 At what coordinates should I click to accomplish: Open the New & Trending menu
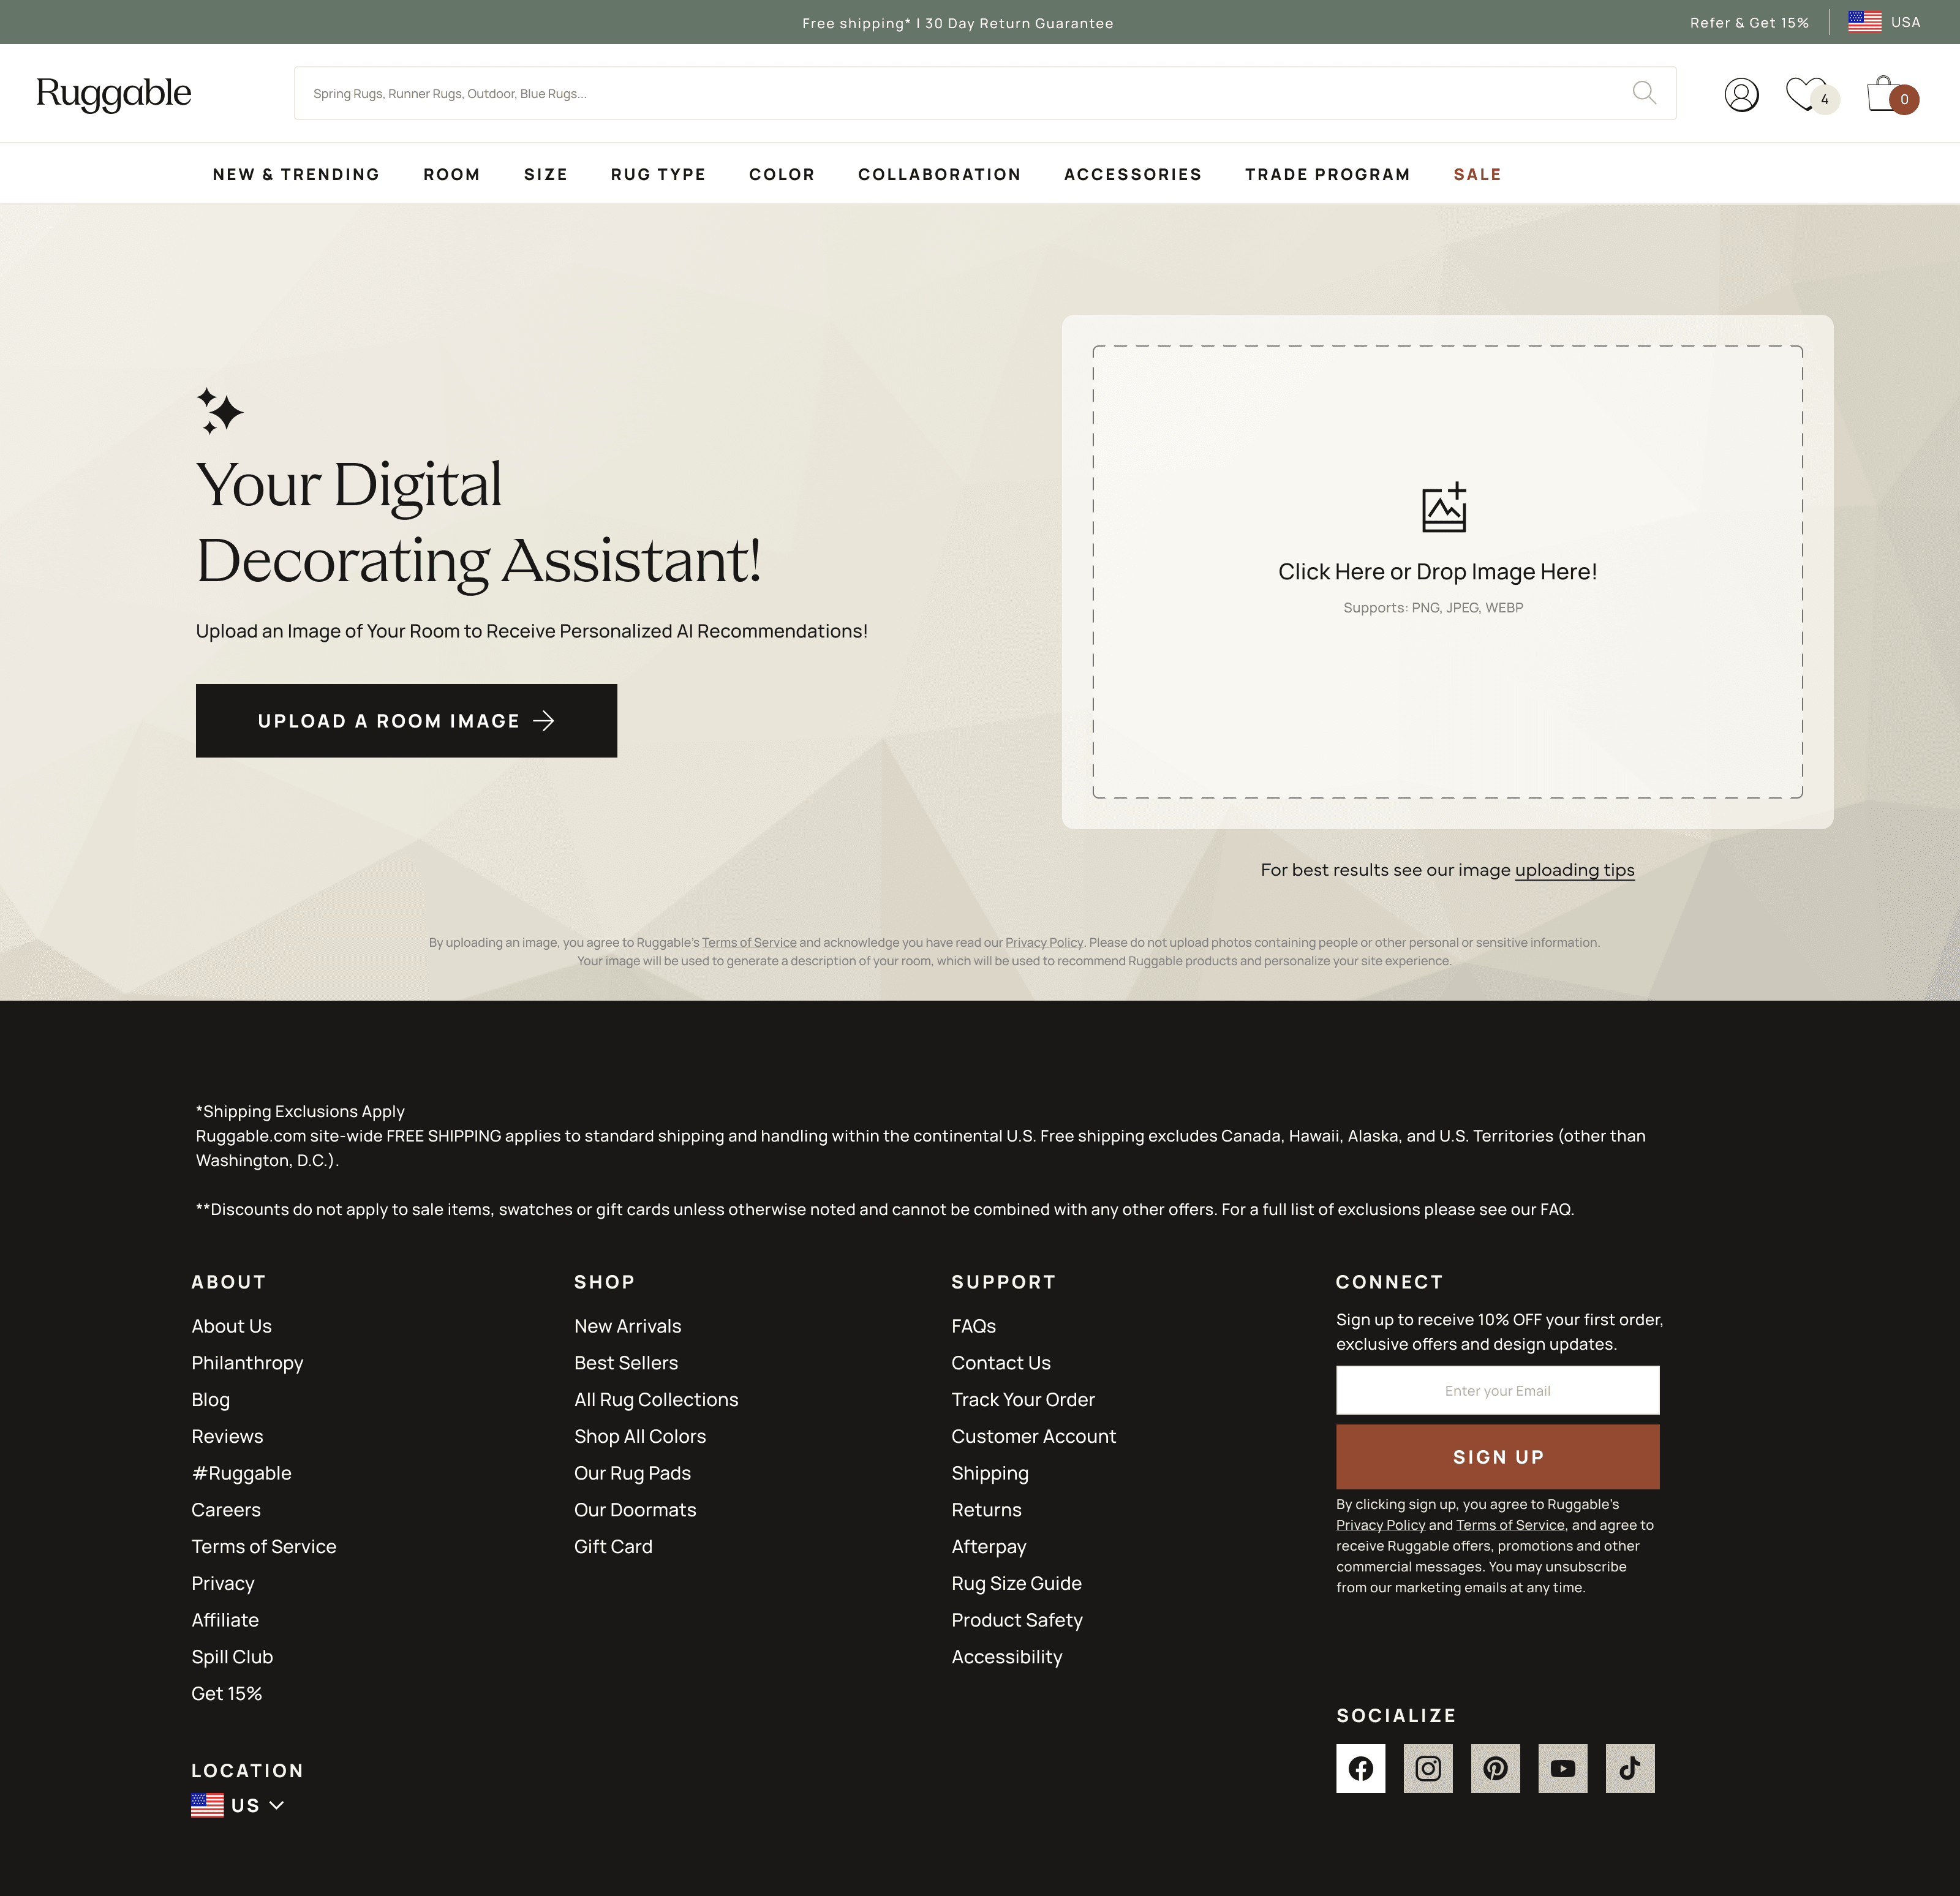pos(296,174)
